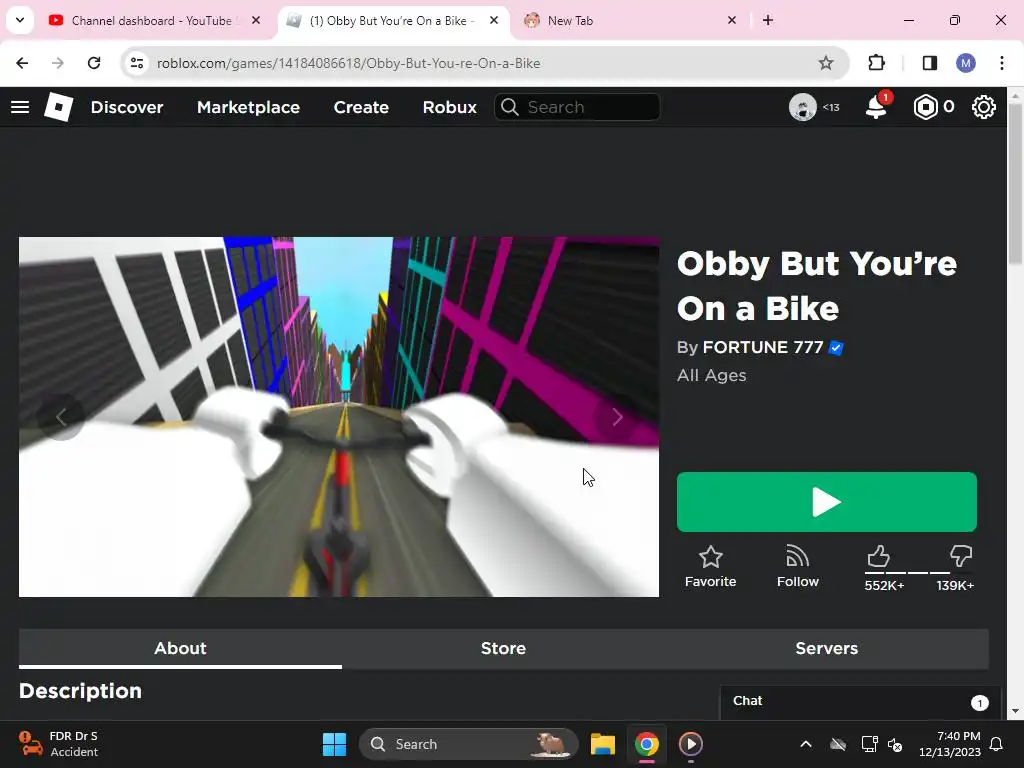Click the muted volume tray icon
The image size is (1024, 768).
tap(895, 744)
